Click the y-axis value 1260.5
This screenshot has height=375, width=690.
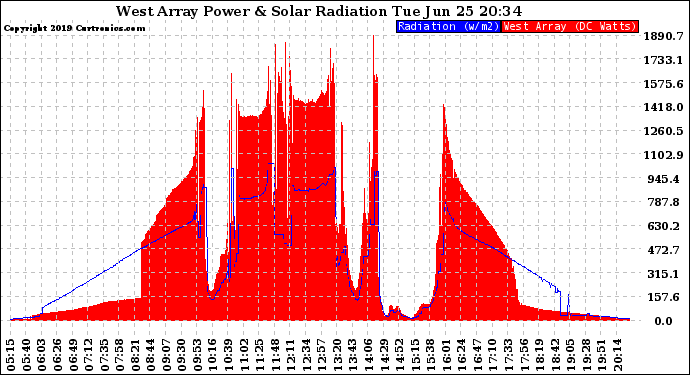(x=664, y=131)
